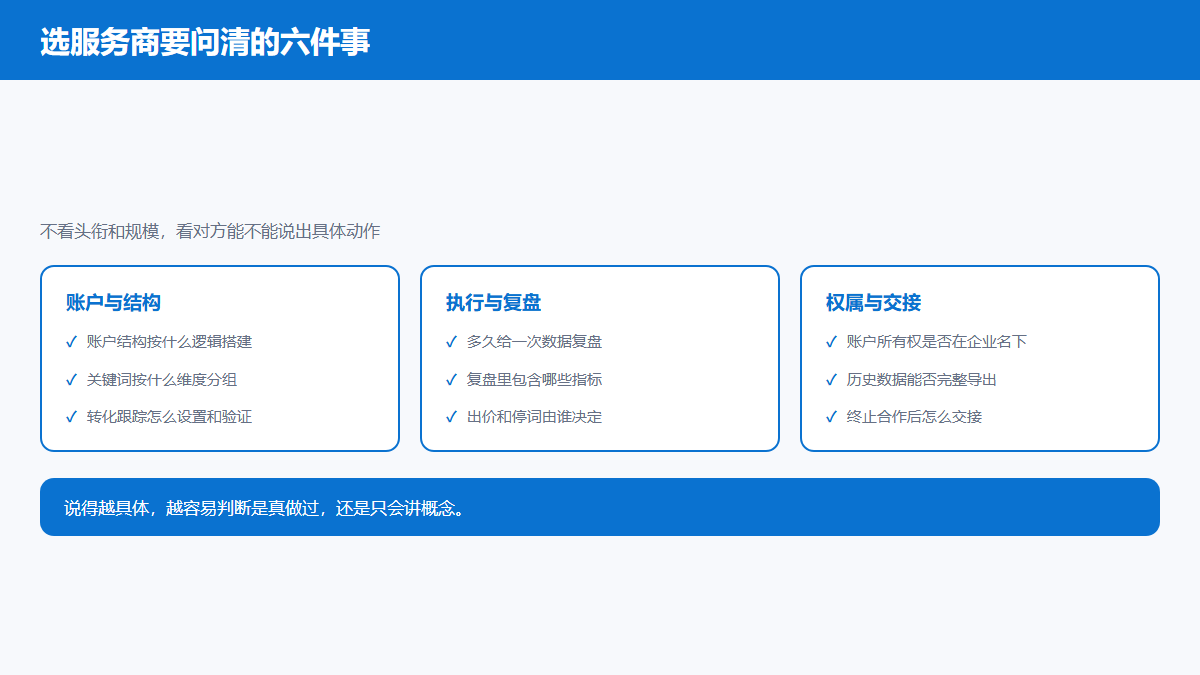Click the checkmark beside 出价和停词由谁决定
Image resolution: width=1200 pixels, height=675 pixels.
point(451,417)
